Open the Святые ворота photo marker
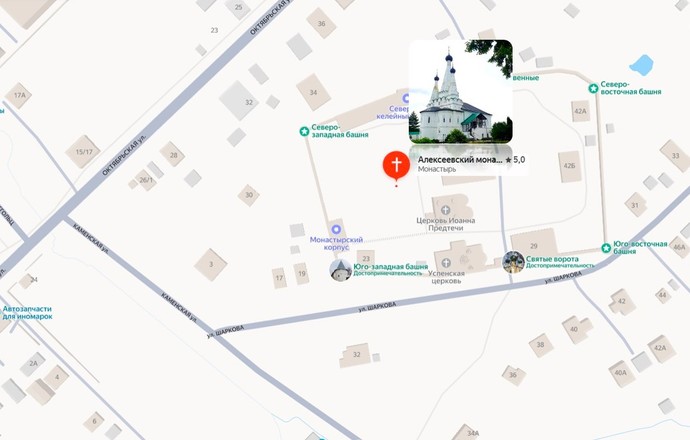 (x=513, y=262)
